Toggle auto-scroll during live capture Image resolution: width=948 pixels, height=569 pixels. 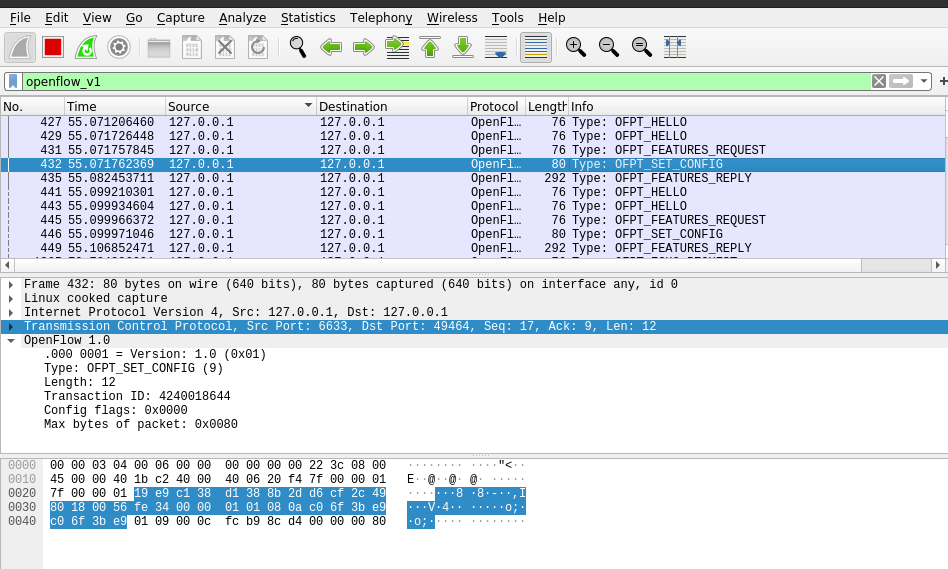tap(496, 47)
